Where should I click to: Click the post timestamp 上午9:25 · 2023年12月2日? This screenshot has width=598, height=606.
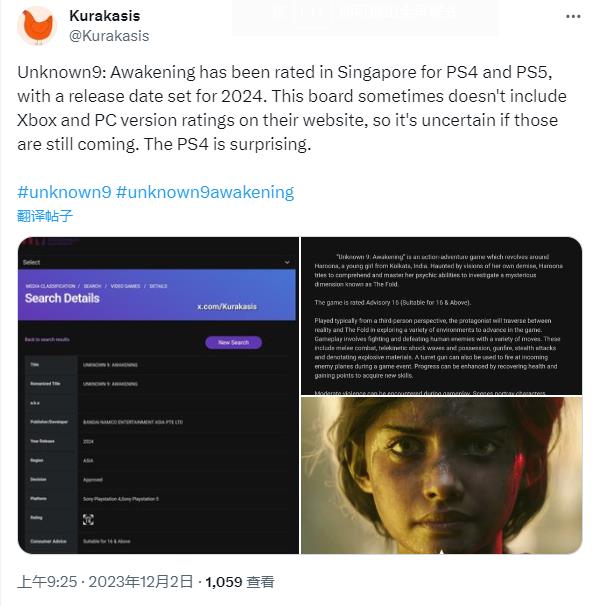(x=105, y=581)
